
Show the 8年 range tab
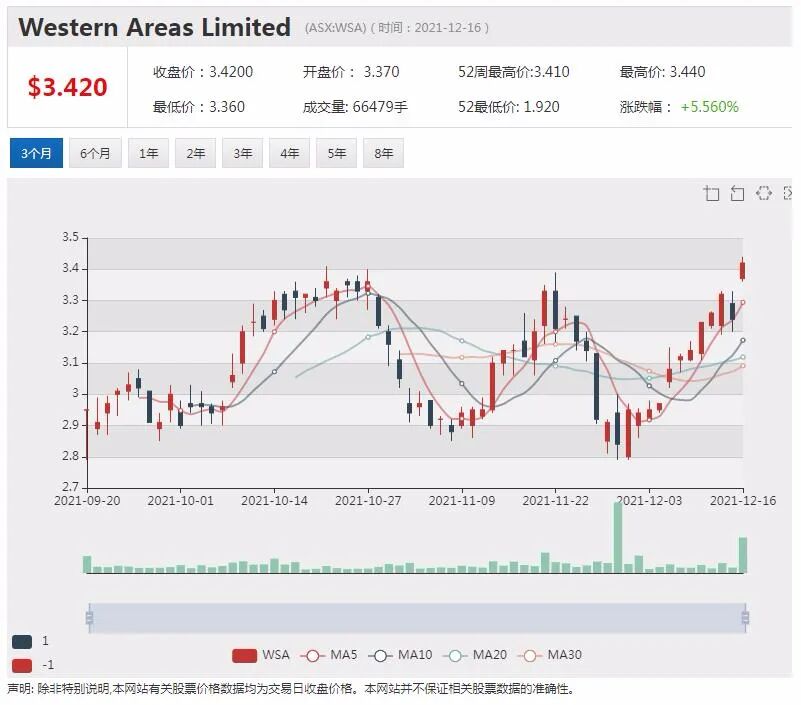point(384,153)
